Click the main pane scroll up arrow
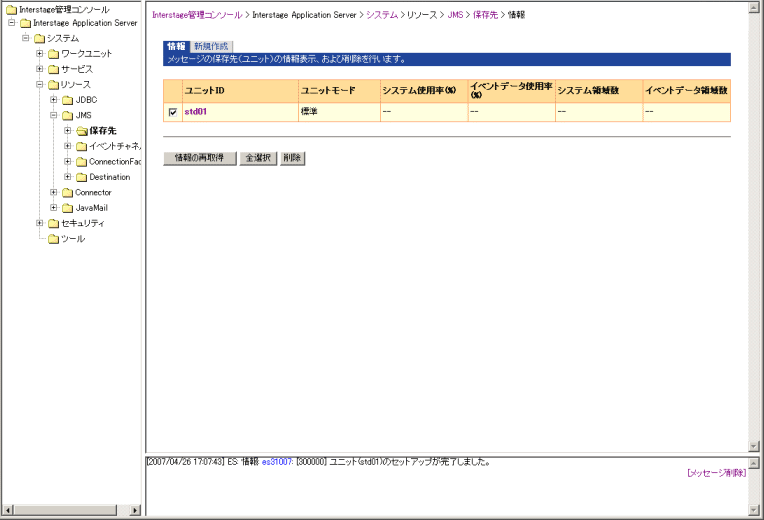This screenshot has width=764, height=520. [754, 8]
